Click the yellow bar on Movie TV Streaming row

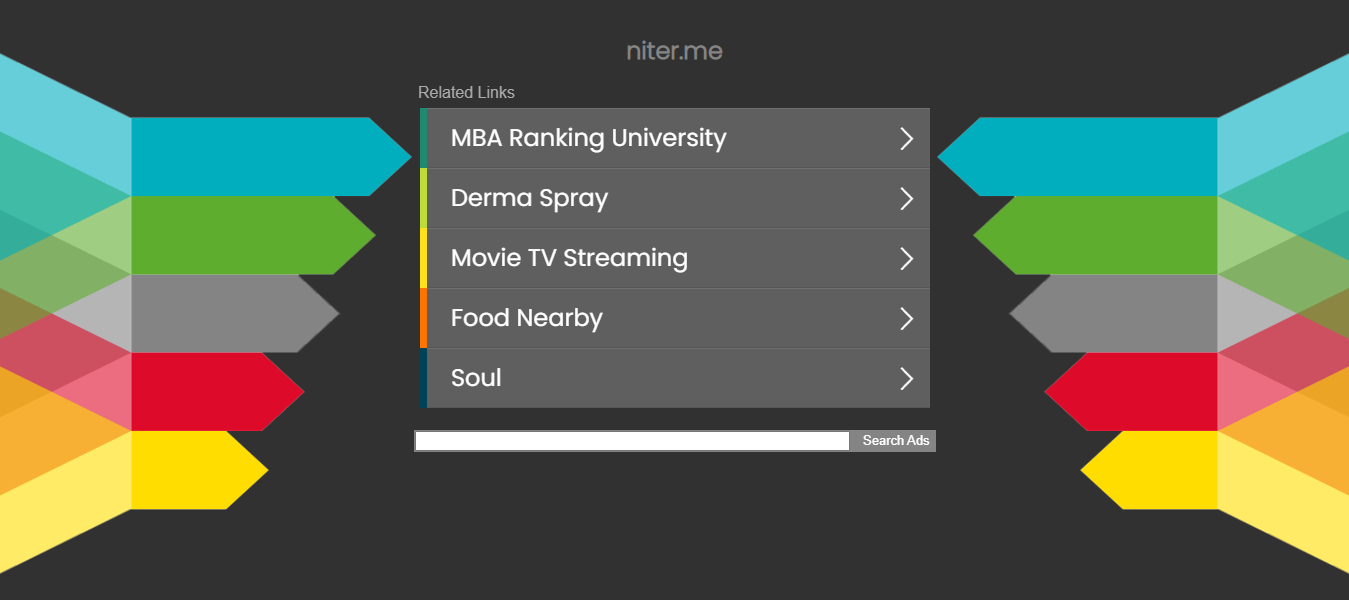click(x=423, y=258)
